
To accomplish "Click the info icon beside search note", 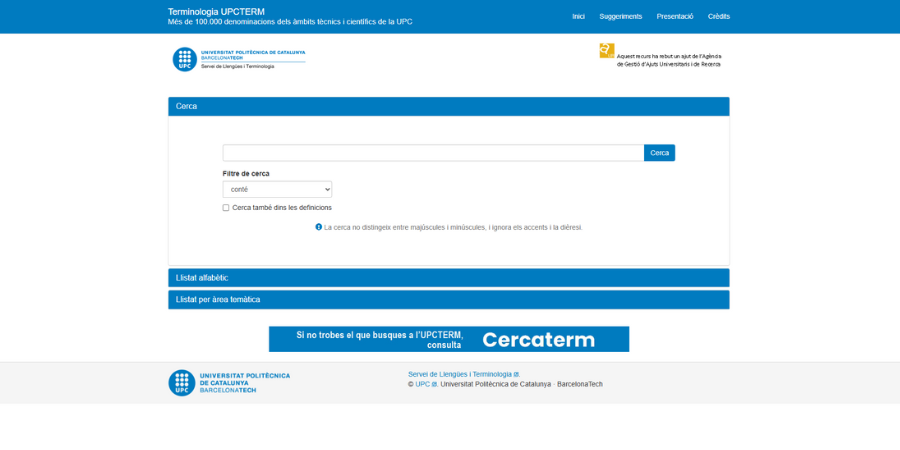I will (x=319, y=227).
